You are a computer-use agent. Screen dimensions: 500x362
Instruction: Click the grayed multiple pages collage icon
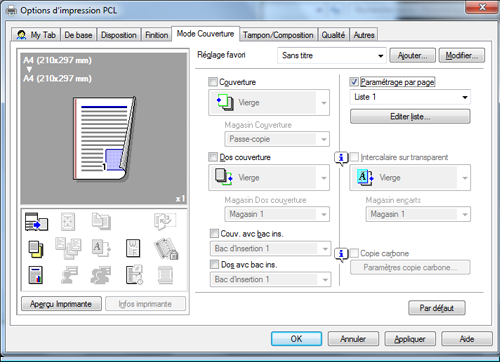coord(68,248)
